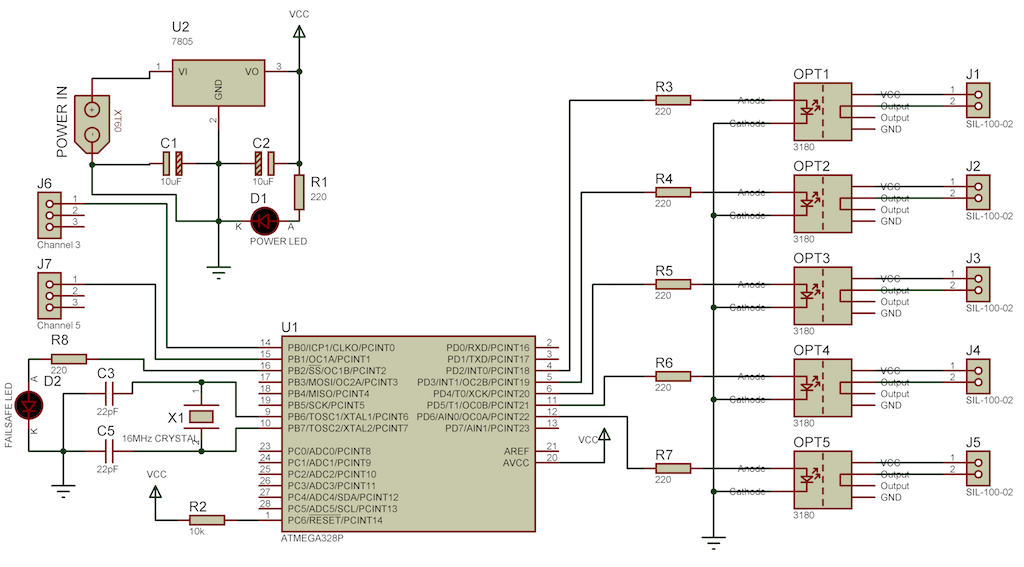1024x567 pixels.
Task: Click the X1 16MHz crystal symbol
Action: (x=201, y=416)
